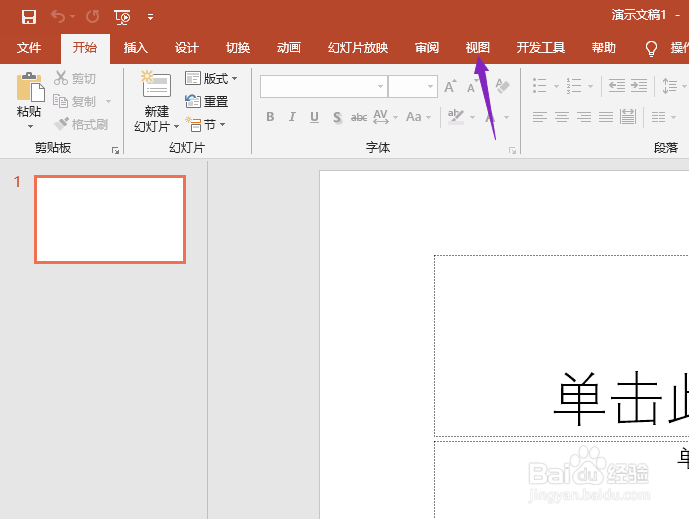
Task: Click the Decrease List Level icon
Action: [x=616, y=85]
